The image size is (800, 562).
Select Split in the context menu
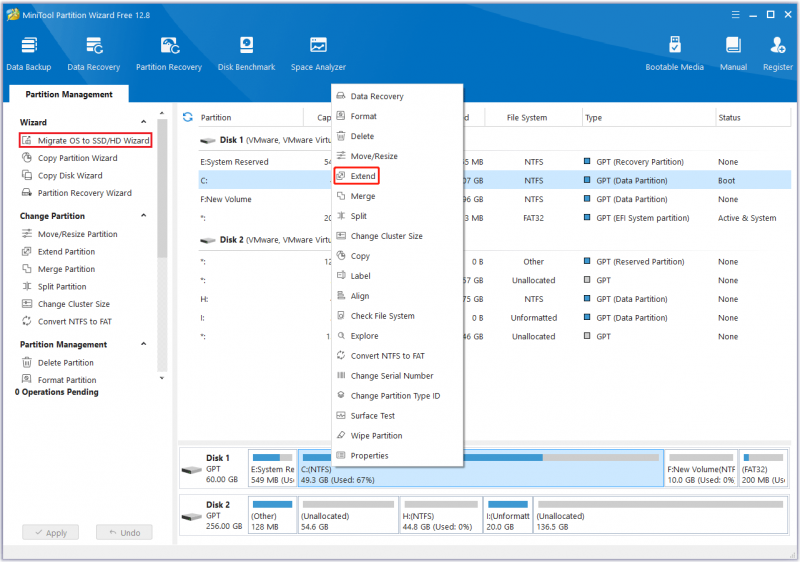pyautogui.click(x=397, y=216)
